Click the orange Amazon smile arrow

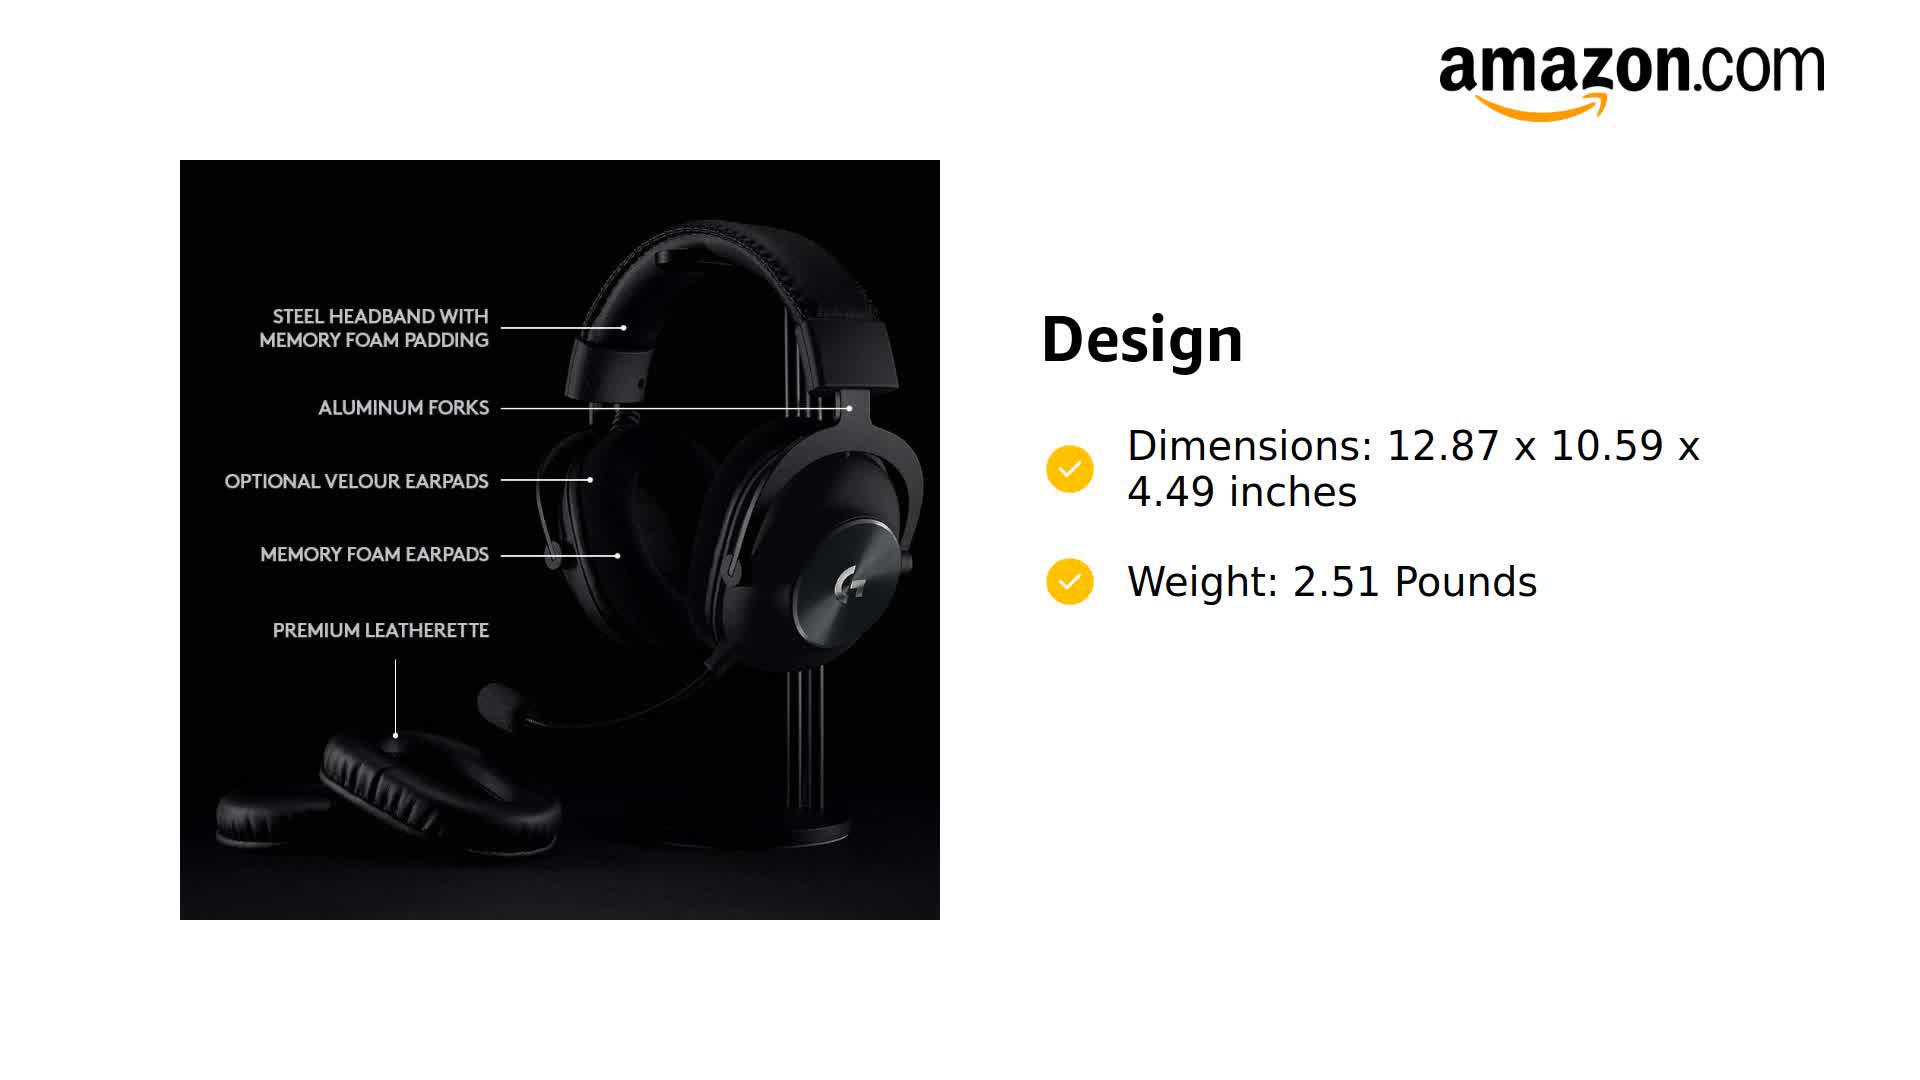pos(1541,107)
